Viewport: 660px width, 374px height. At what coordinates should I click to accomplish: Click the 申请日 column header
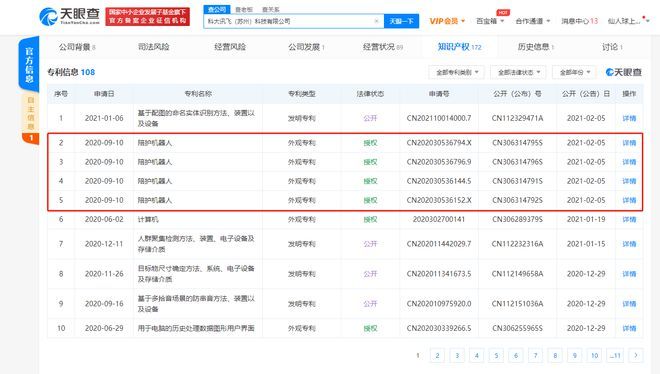[104, 94]
